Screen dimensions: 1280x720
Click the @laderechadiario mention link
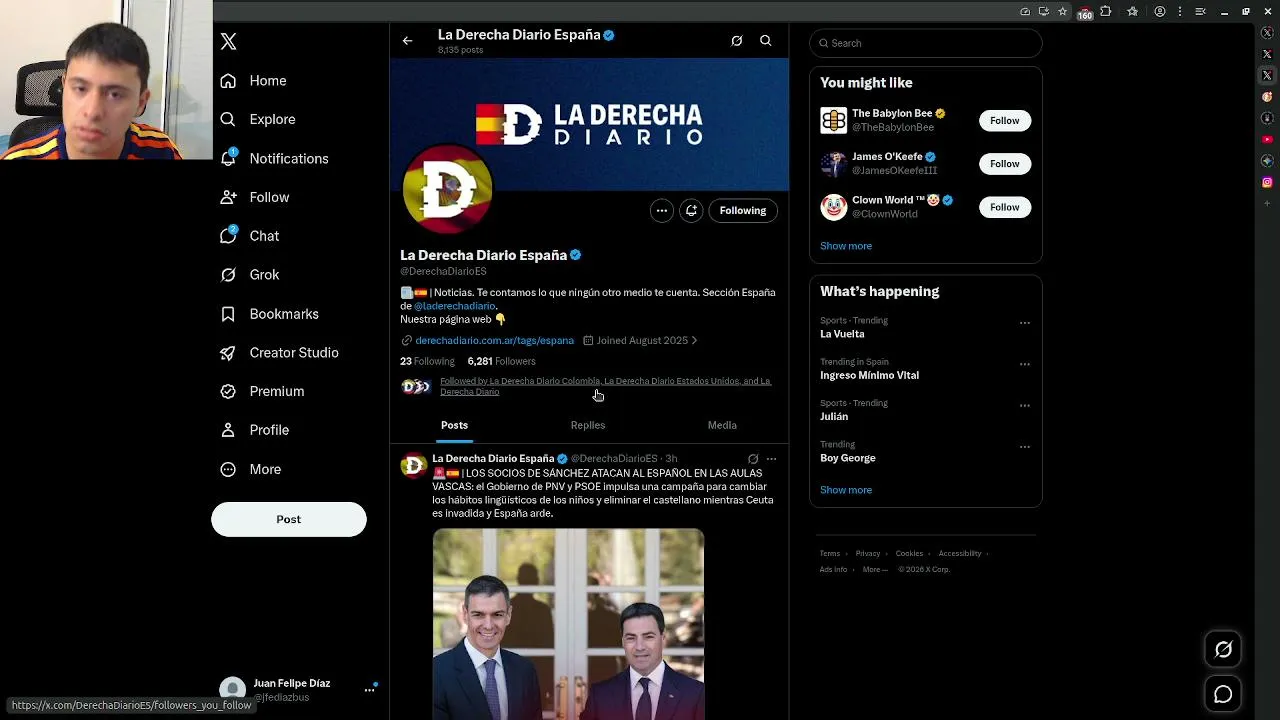pos(455,306)
